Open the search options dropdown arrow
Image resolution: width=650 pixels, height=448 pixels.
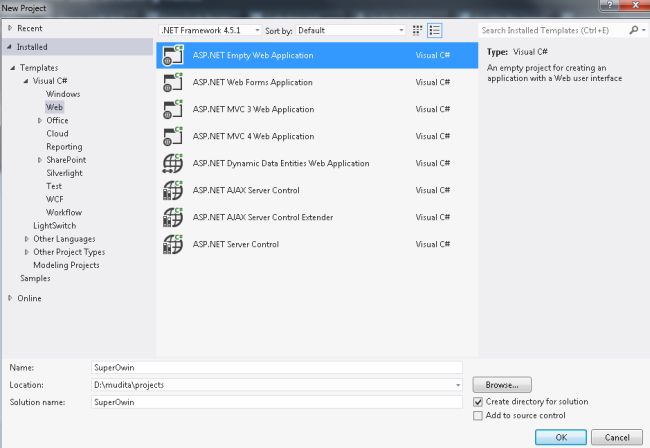[x=643, y=30]
